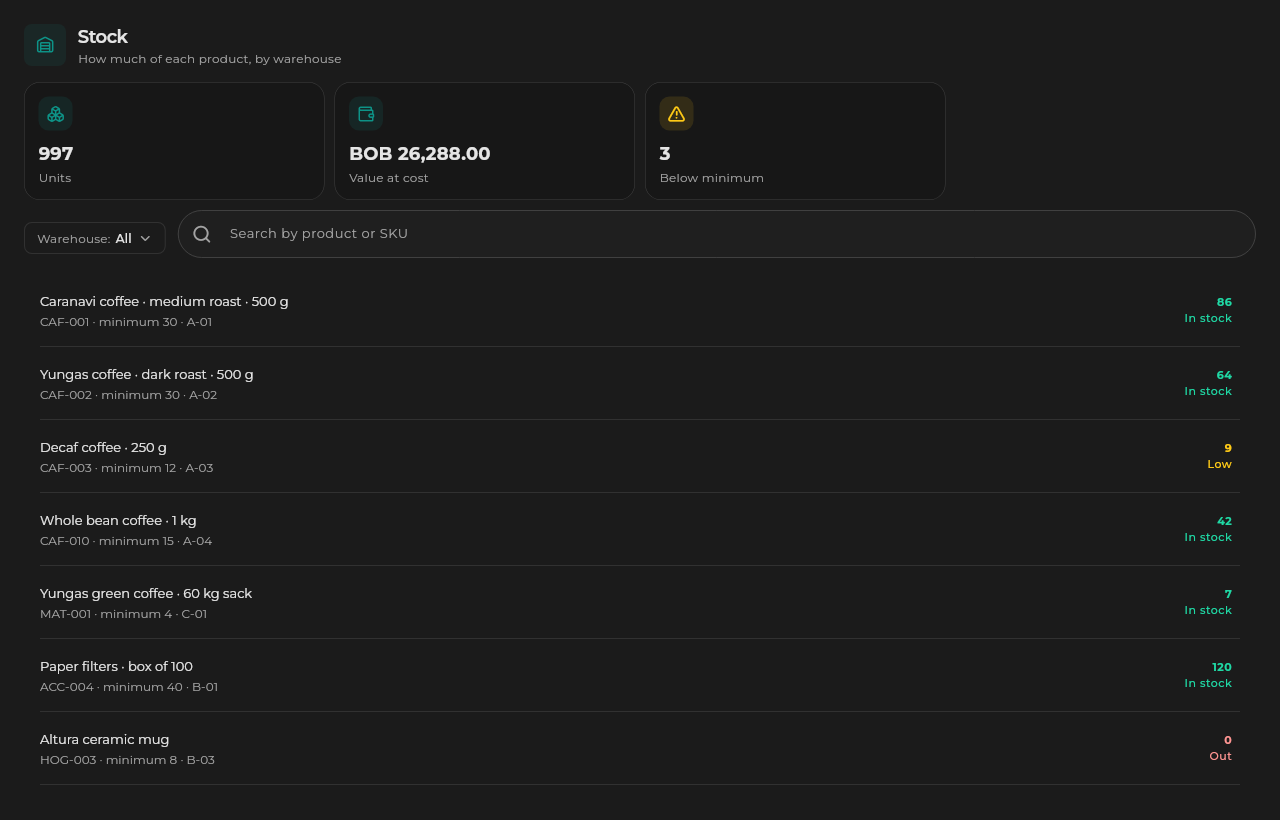Select the Decaf coffee 250 g row
The width and height of the screenshot is (1280, 820).
point(640,456)
